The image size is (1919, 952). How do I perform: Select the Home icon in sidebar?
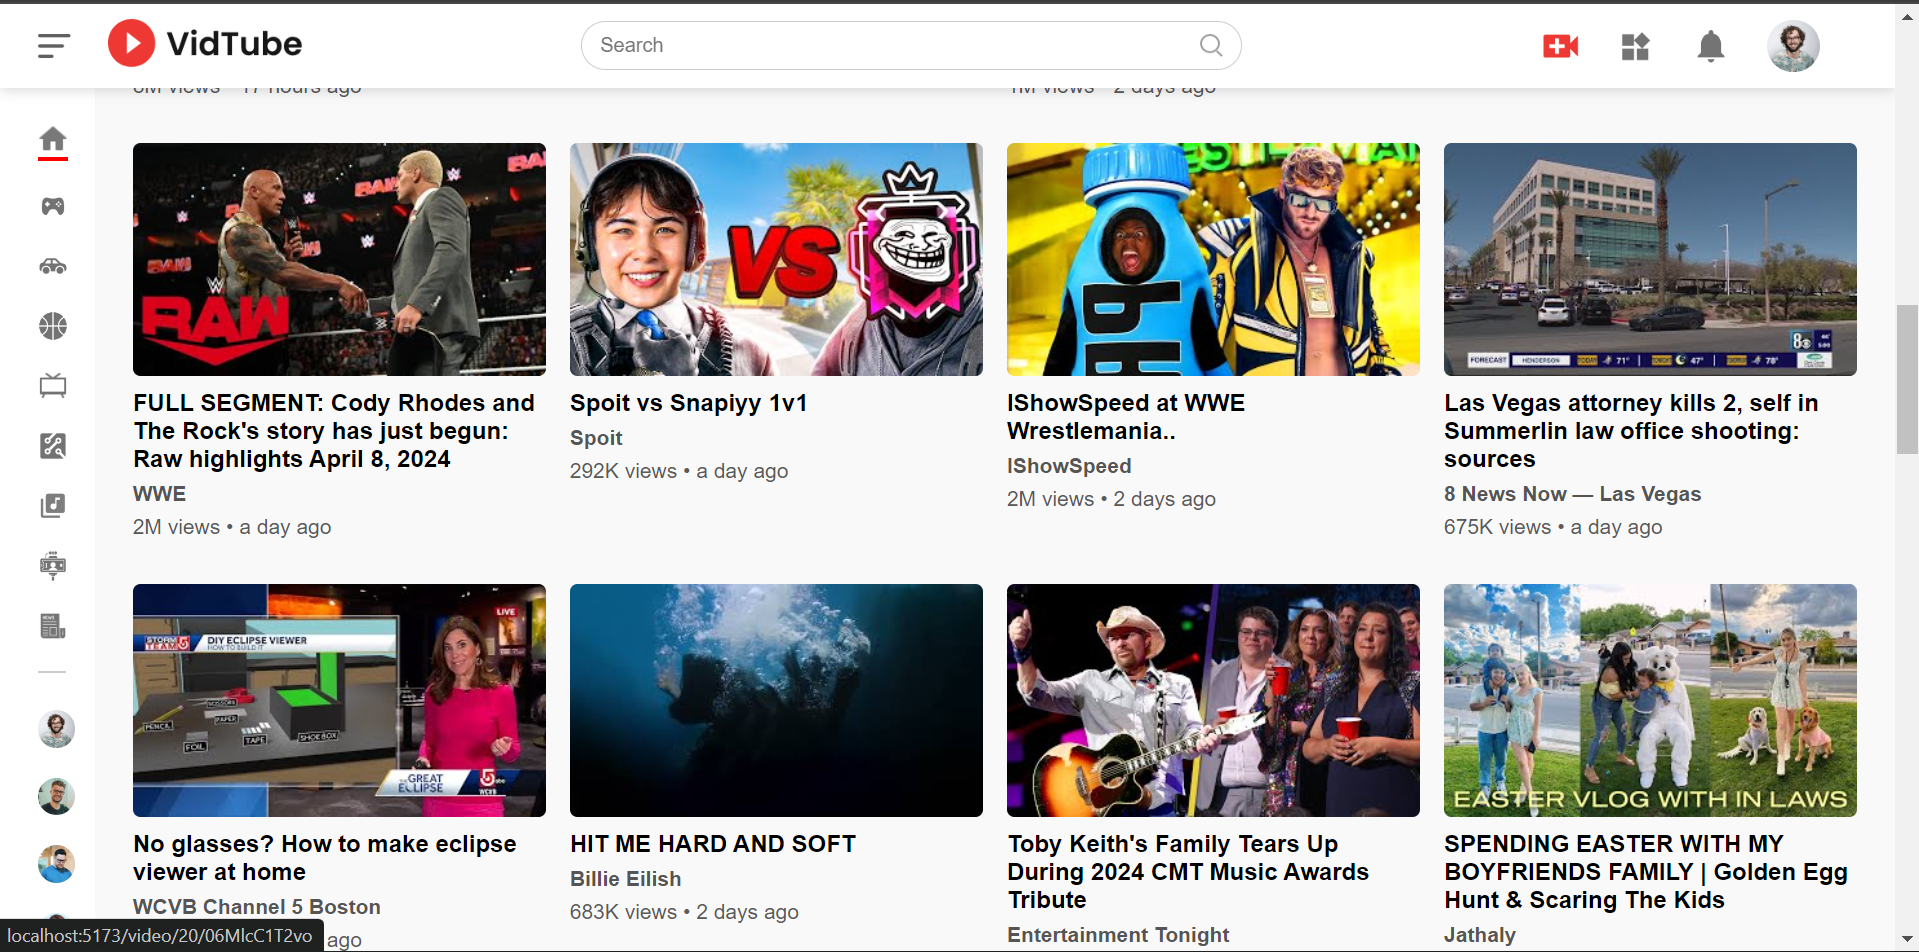point(53,139)
